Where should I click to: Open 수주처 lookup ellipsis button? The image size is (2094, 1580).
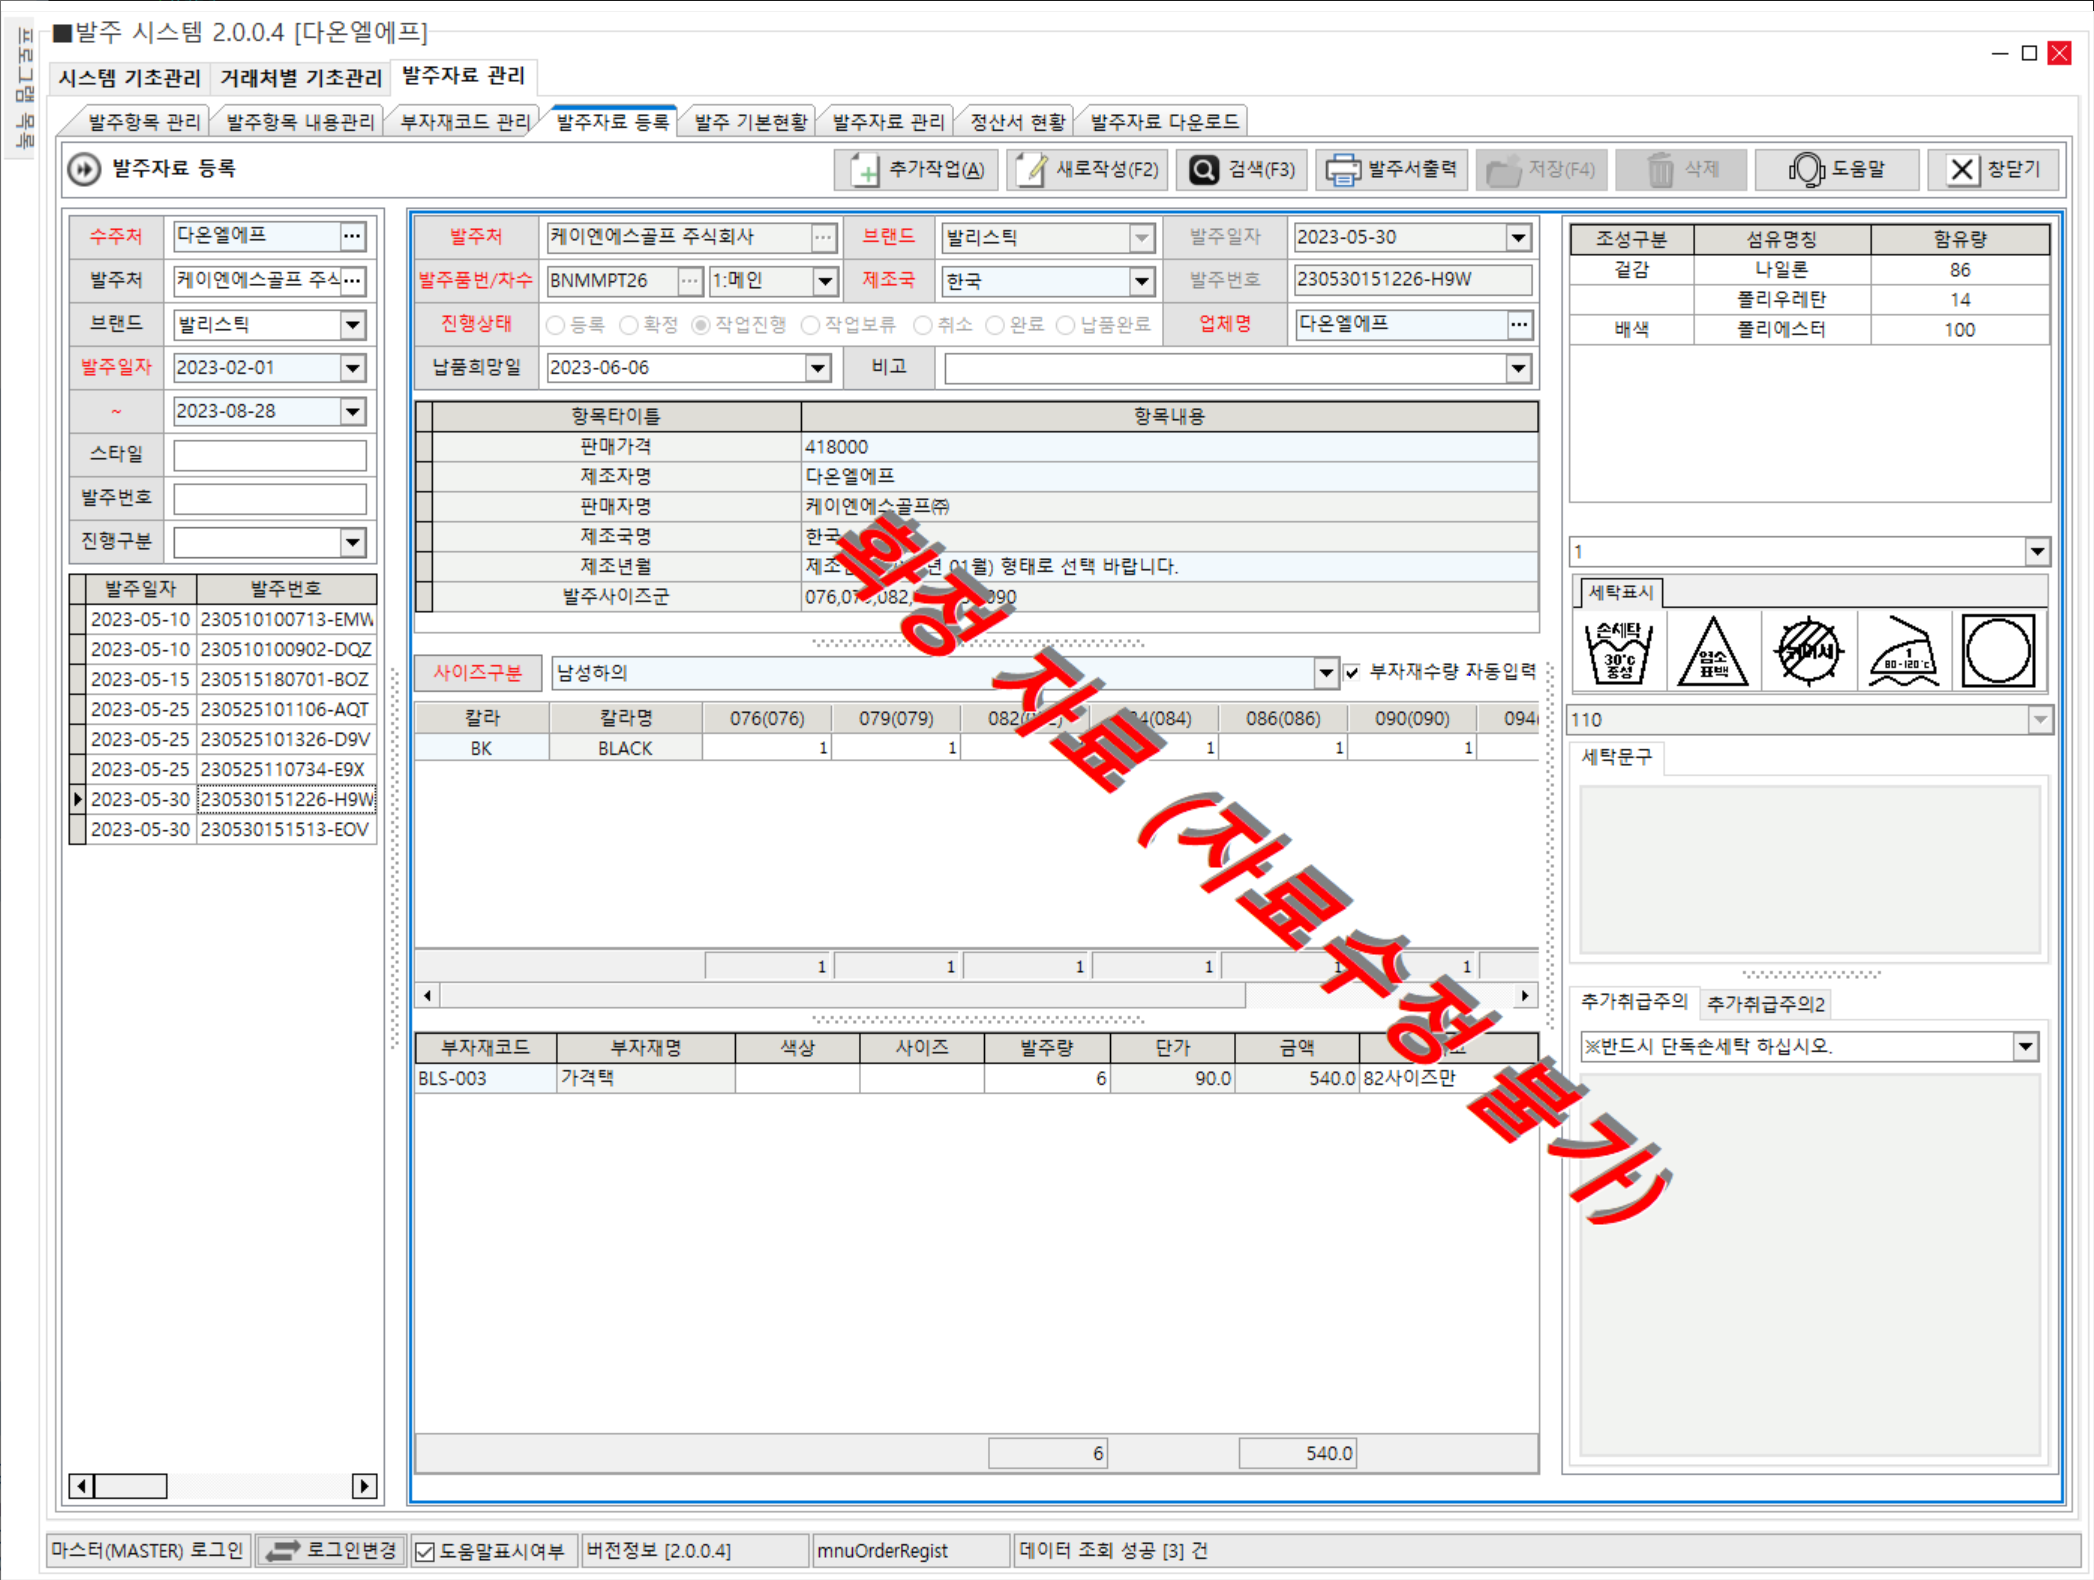pos(352,236)
